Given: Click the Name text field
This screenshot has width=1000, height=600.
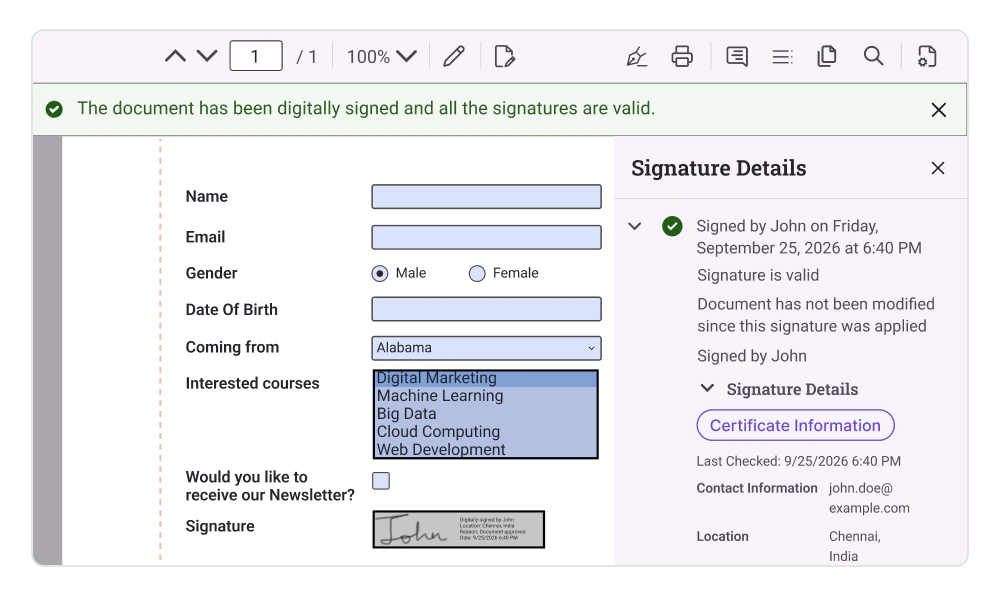Looking at the screenshot, I should 487,196.
